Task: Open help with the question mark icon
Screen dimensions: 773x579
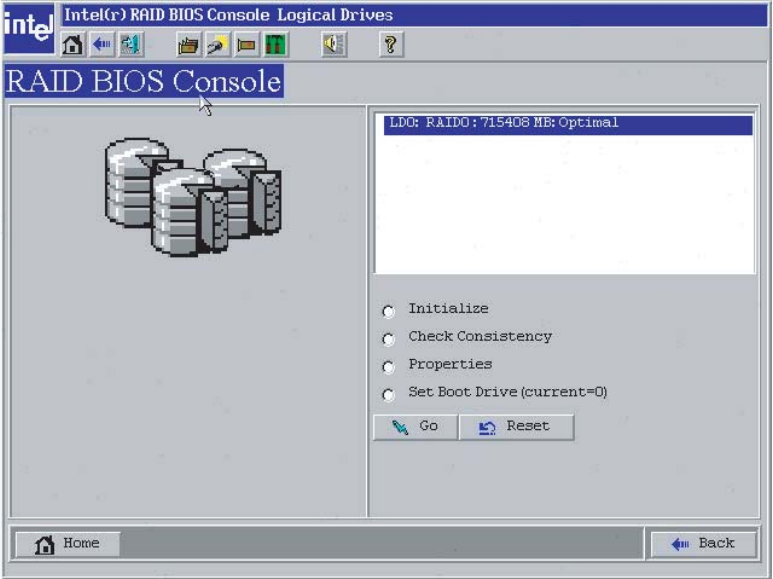Action: click(391, 45)
